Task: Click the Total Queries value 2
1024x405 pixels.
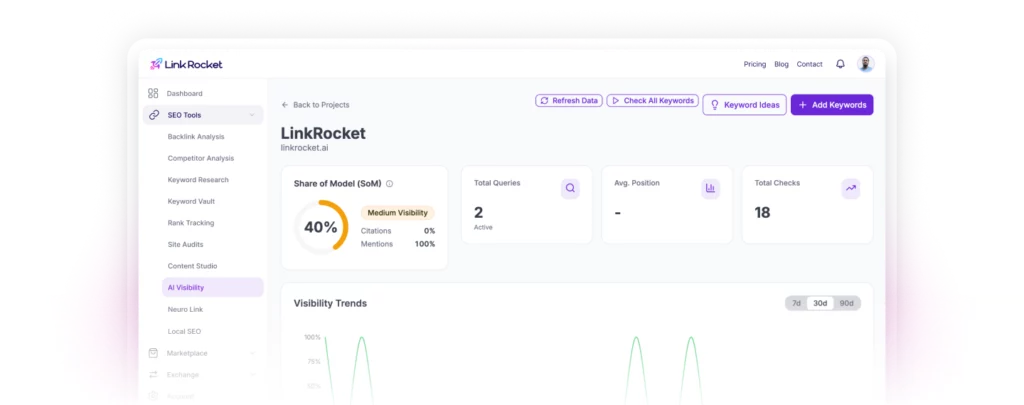Action: 479,212
